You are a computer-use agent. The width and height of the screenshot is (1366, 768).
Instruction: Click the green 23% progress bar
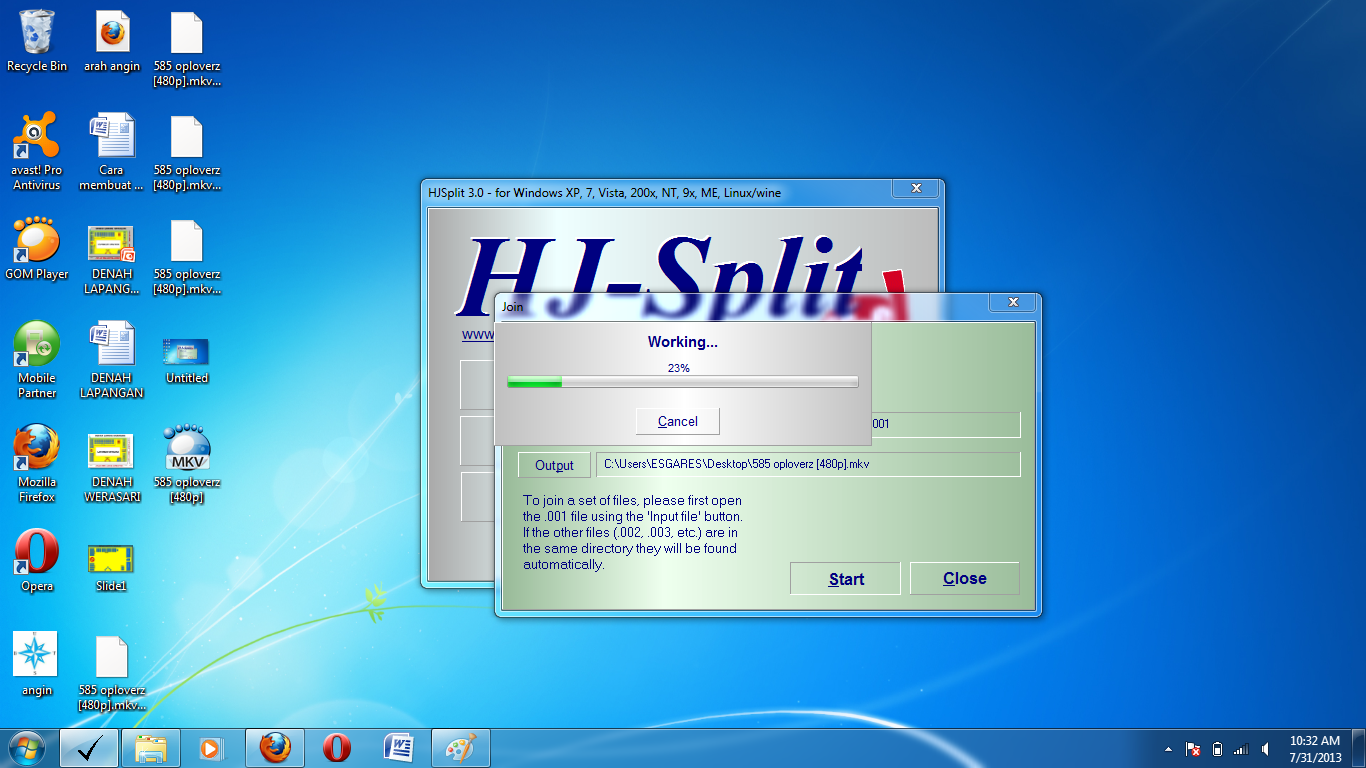click(x=682, y=382)
